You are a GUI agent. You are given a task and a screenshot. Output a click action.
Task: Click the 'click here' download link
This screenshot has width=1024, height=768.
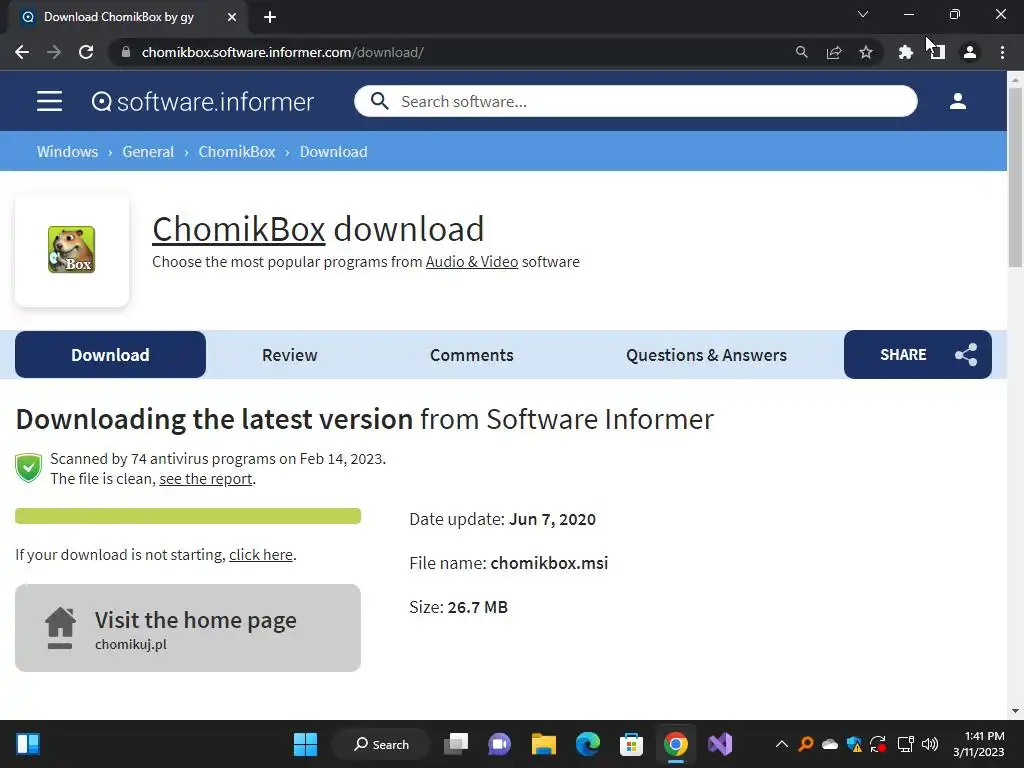tap(261, 554)
